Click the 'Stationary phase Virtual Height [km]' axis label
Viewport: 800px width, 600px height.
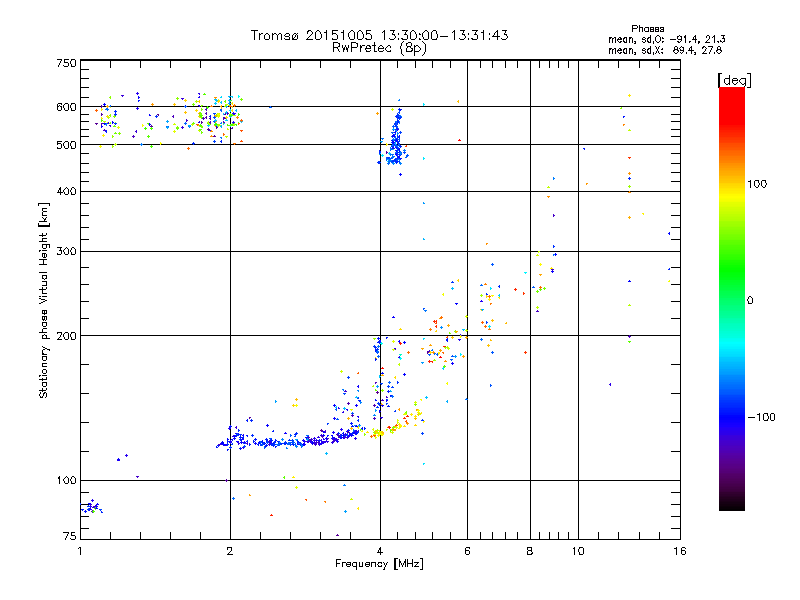43,300
